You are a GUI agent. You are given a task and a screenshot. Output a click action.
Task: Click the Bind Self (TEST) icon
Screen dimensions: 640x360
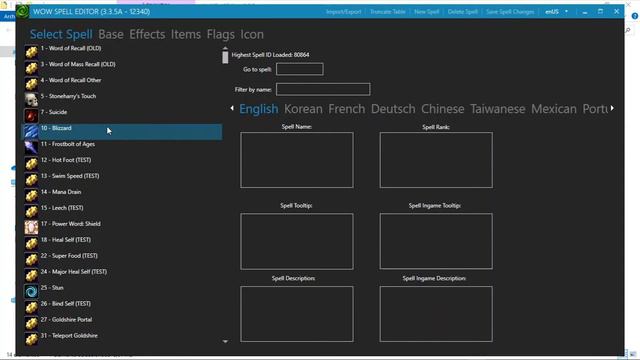point(31,307)
